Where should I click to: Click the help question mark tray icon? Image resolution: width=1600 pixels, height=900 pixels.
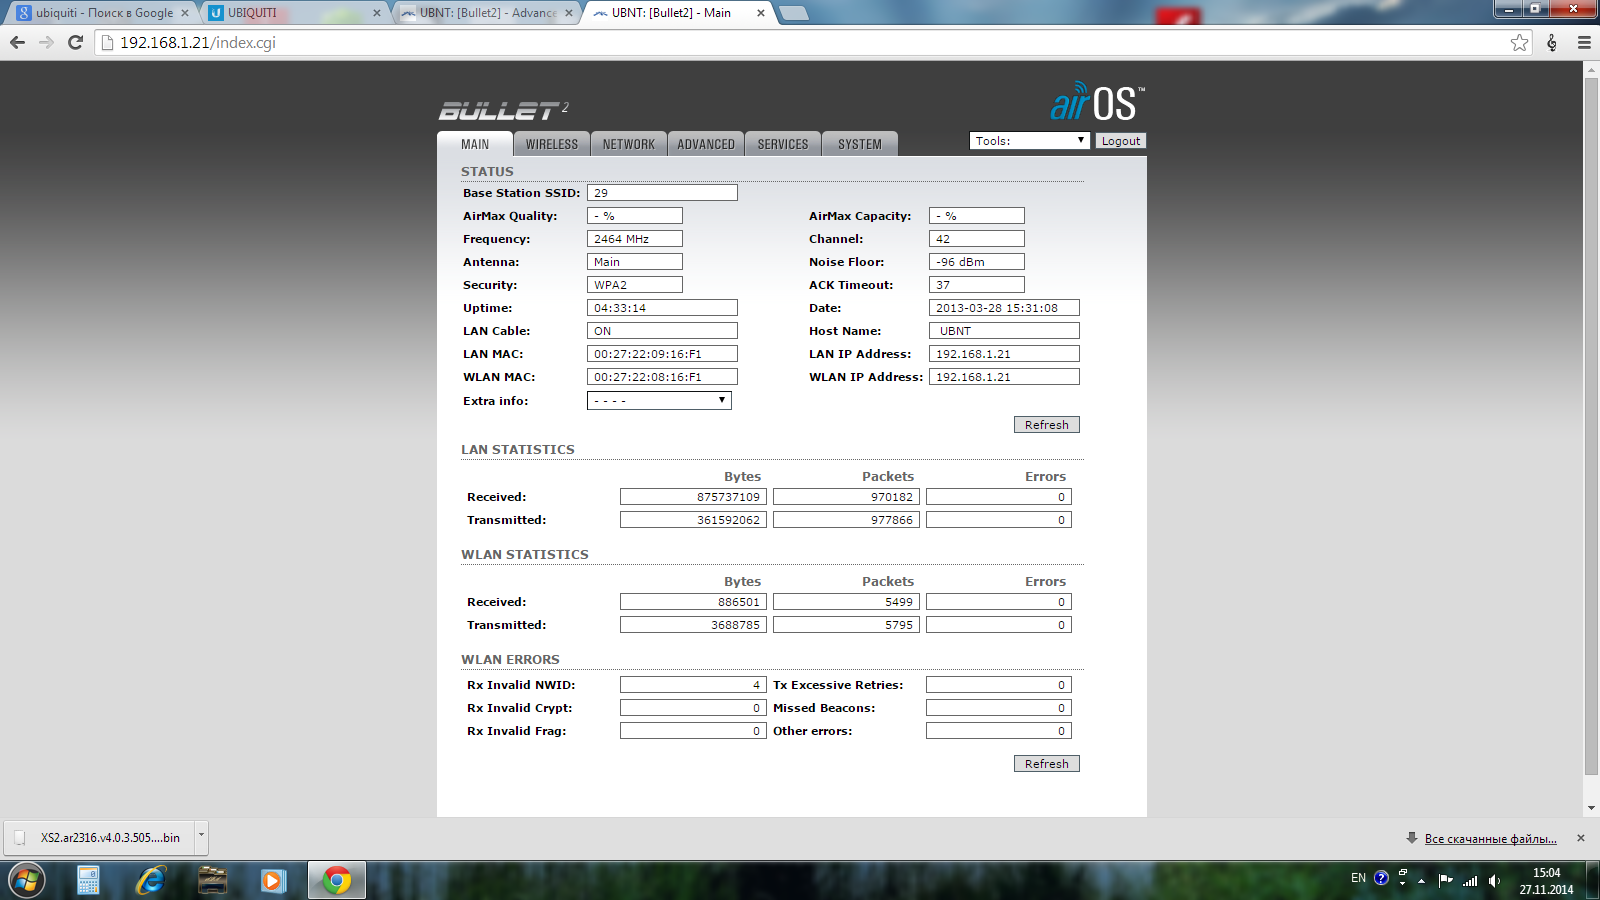[x=1381, y=878]
